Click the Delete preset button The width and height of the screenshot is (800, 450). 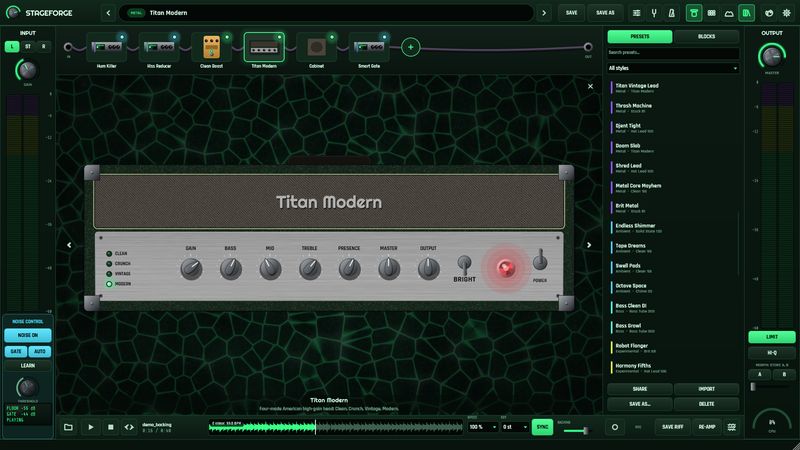[706, 404]
